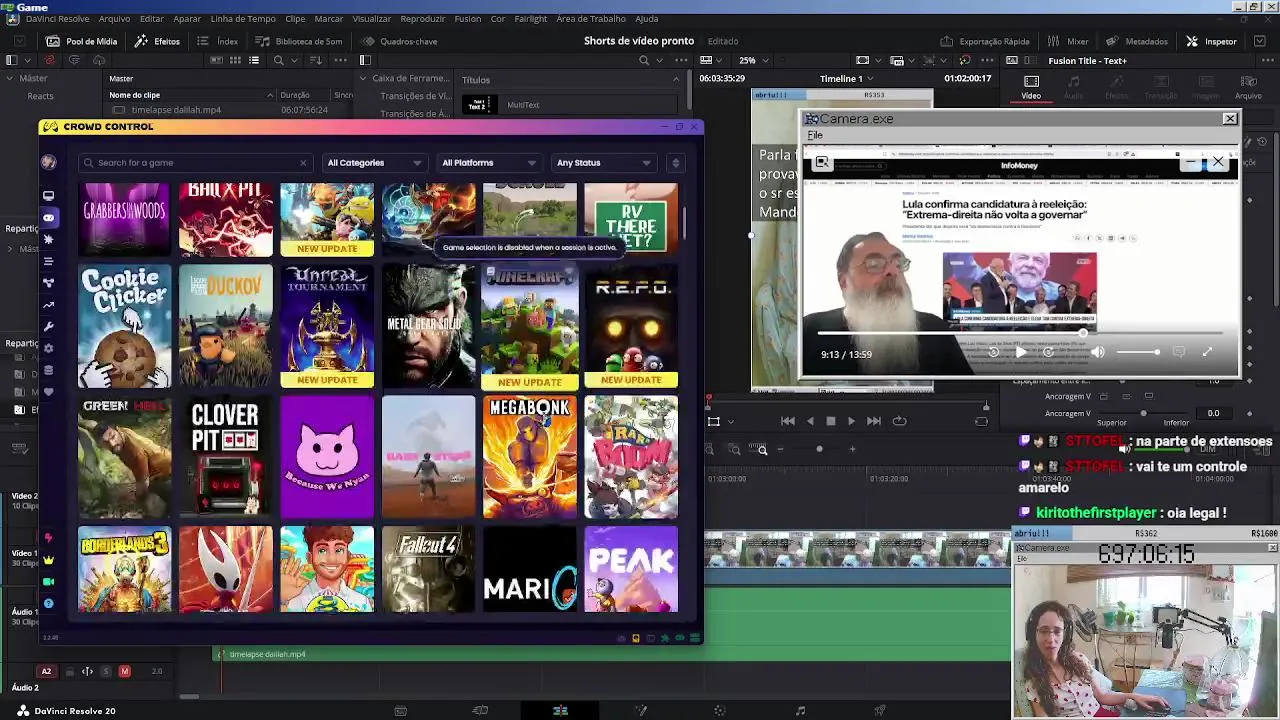This screenshot has height=720, width=1280.
Task: Click the sort icon beside Any Status
Action: [x=675, y=163]
